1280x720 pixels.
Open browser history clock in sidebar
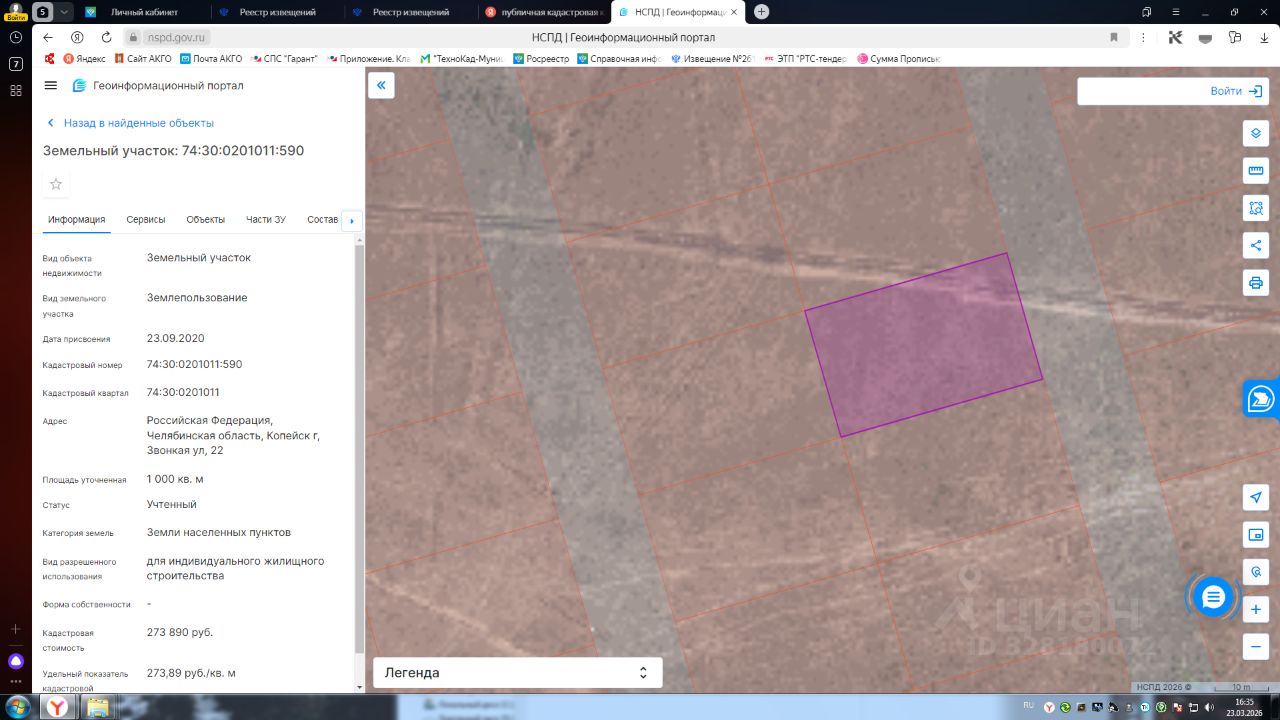tap(16, 37)
